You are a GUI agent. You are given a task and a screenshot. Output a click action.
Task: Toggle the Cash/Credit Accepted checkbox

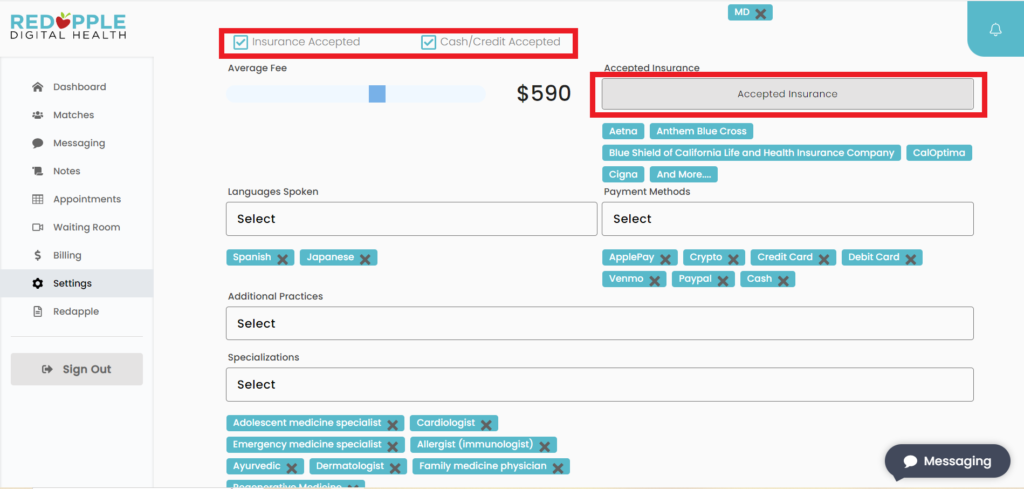click(428, 42)
